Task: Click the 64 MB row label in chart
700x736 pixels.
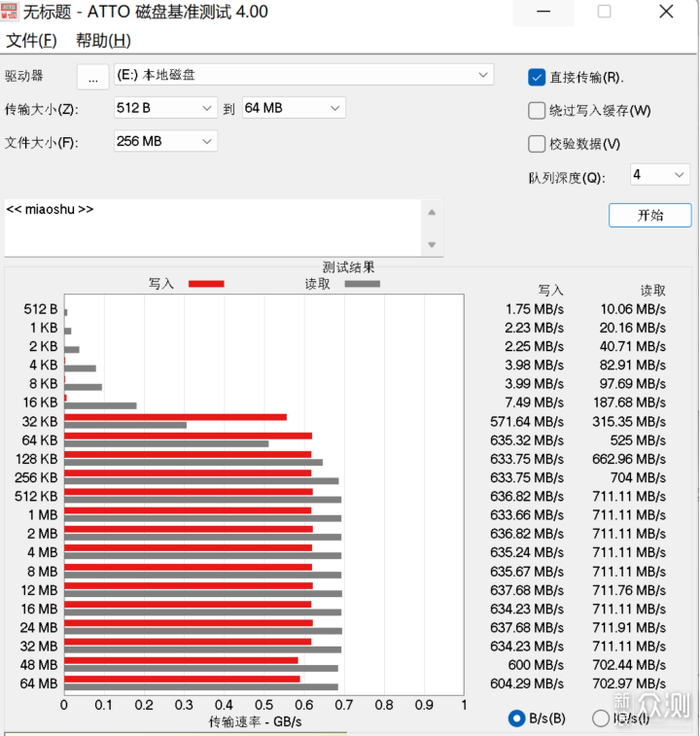Action: (x=38, y=684)
